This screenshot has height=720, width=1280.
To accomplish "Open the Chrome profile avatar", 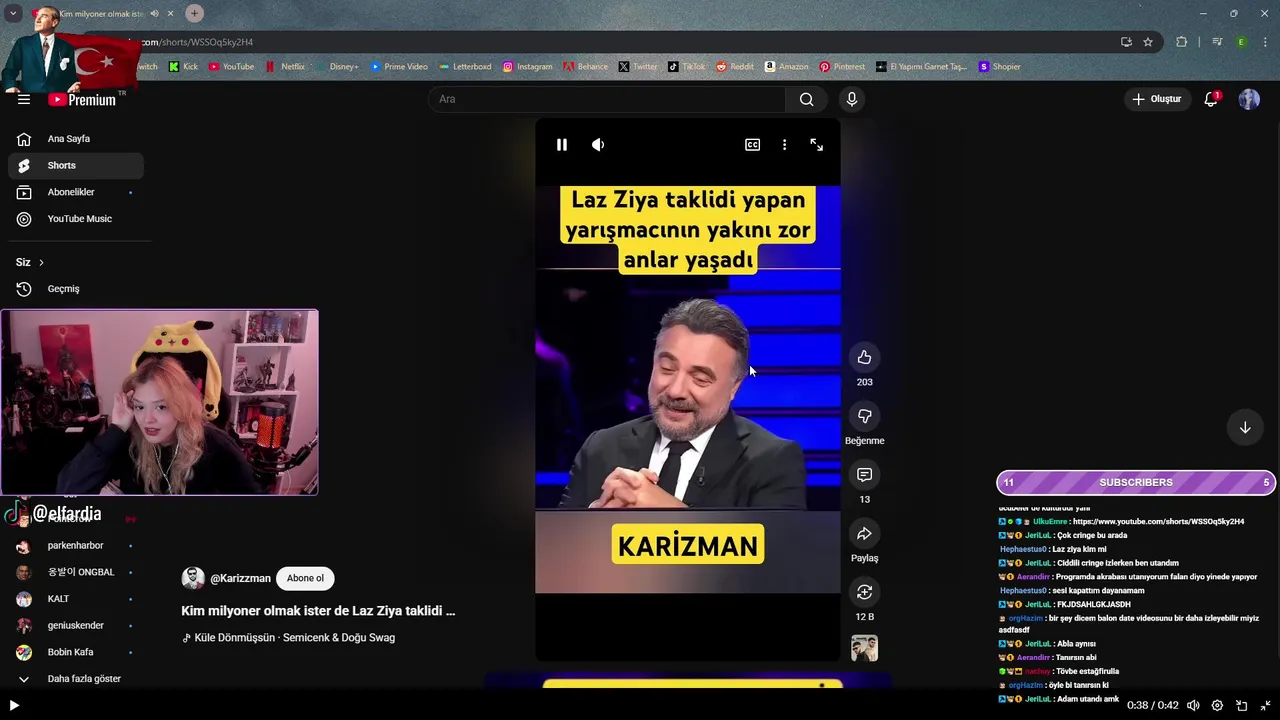I will [x=1241, y=42].
